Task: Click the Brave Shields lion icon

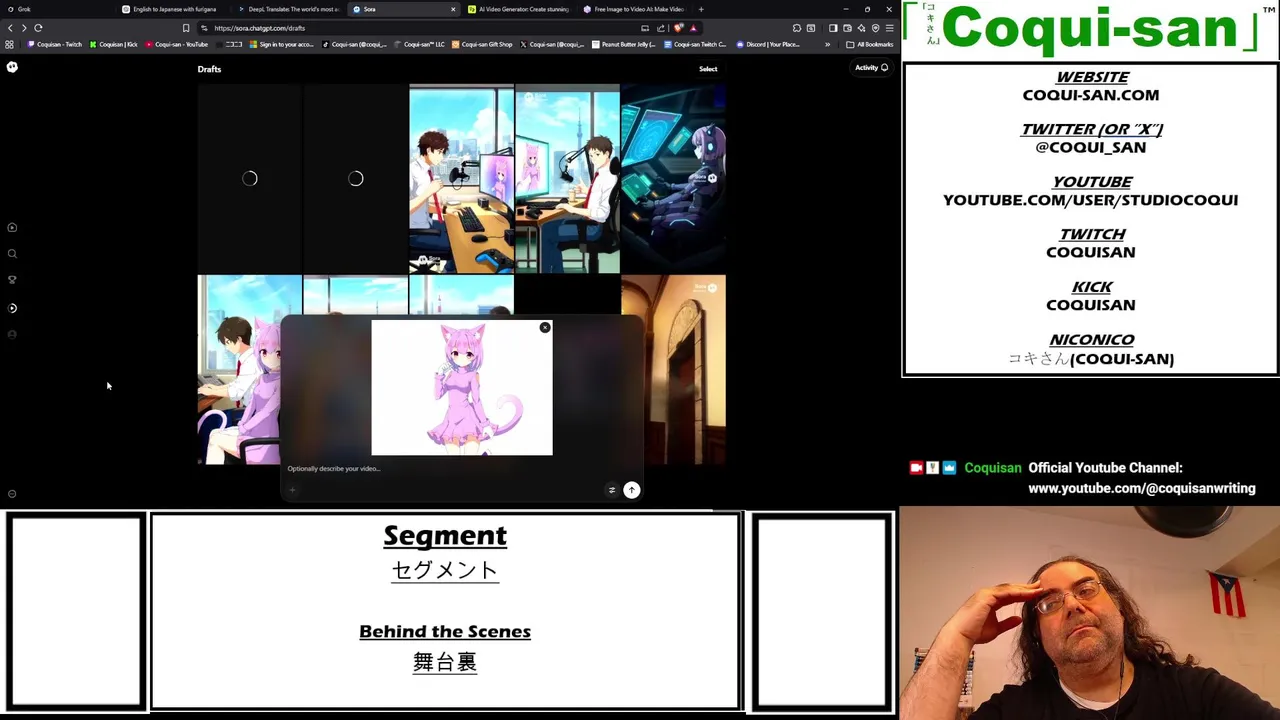Action: [x=679, y=28]
